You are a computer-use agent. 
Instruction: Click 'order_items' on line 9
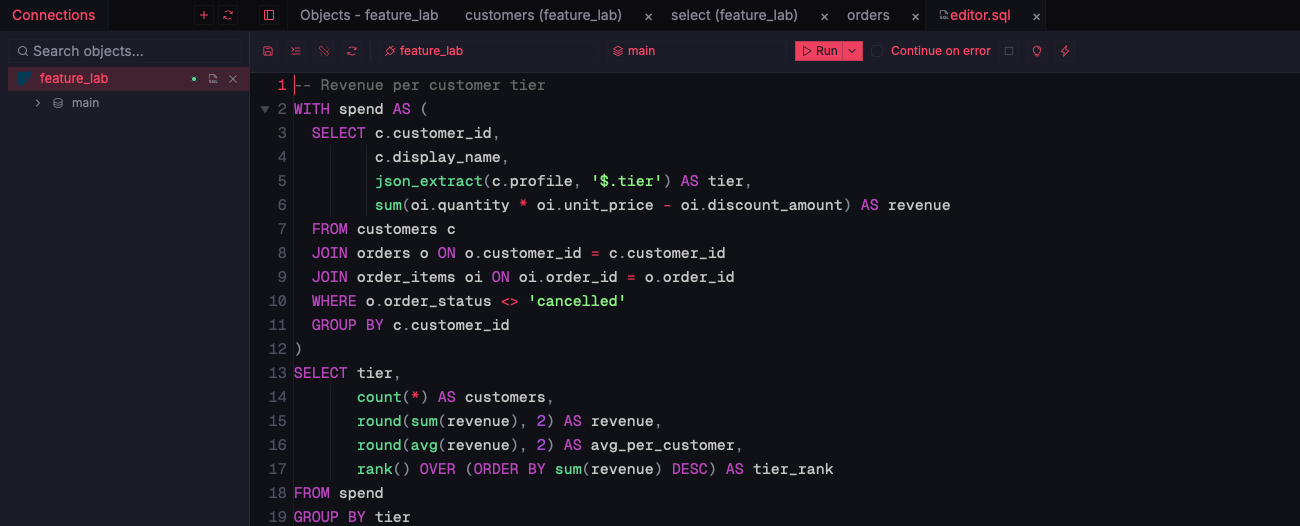point(406,277)
